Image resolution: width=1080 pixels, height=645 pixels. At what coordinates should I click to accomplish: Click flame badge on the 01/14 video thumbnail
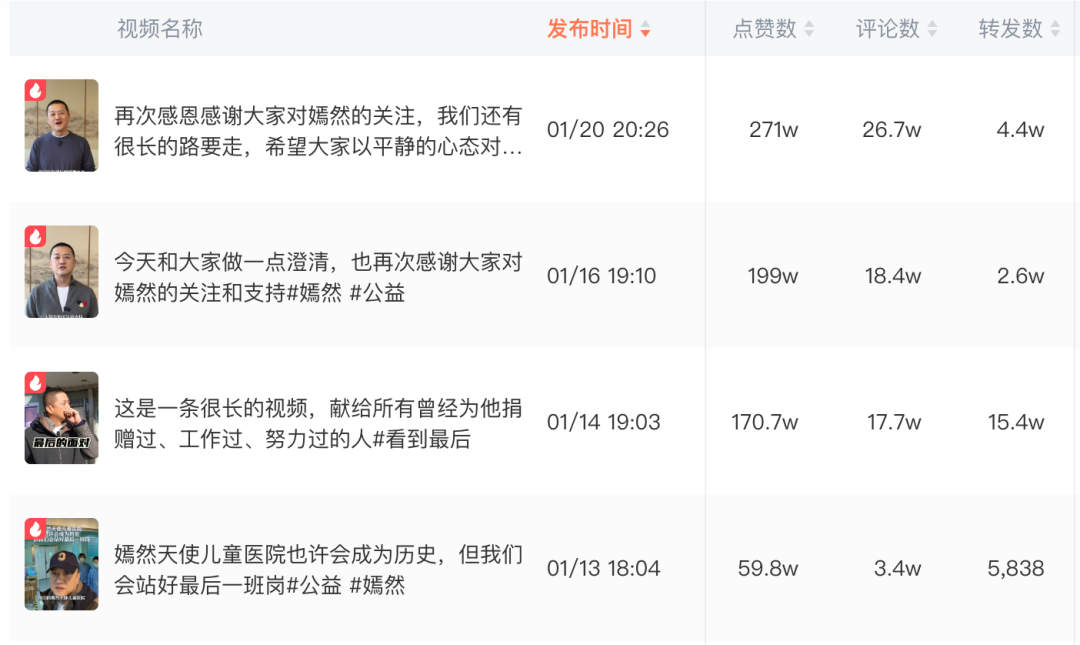coord(36,384)
